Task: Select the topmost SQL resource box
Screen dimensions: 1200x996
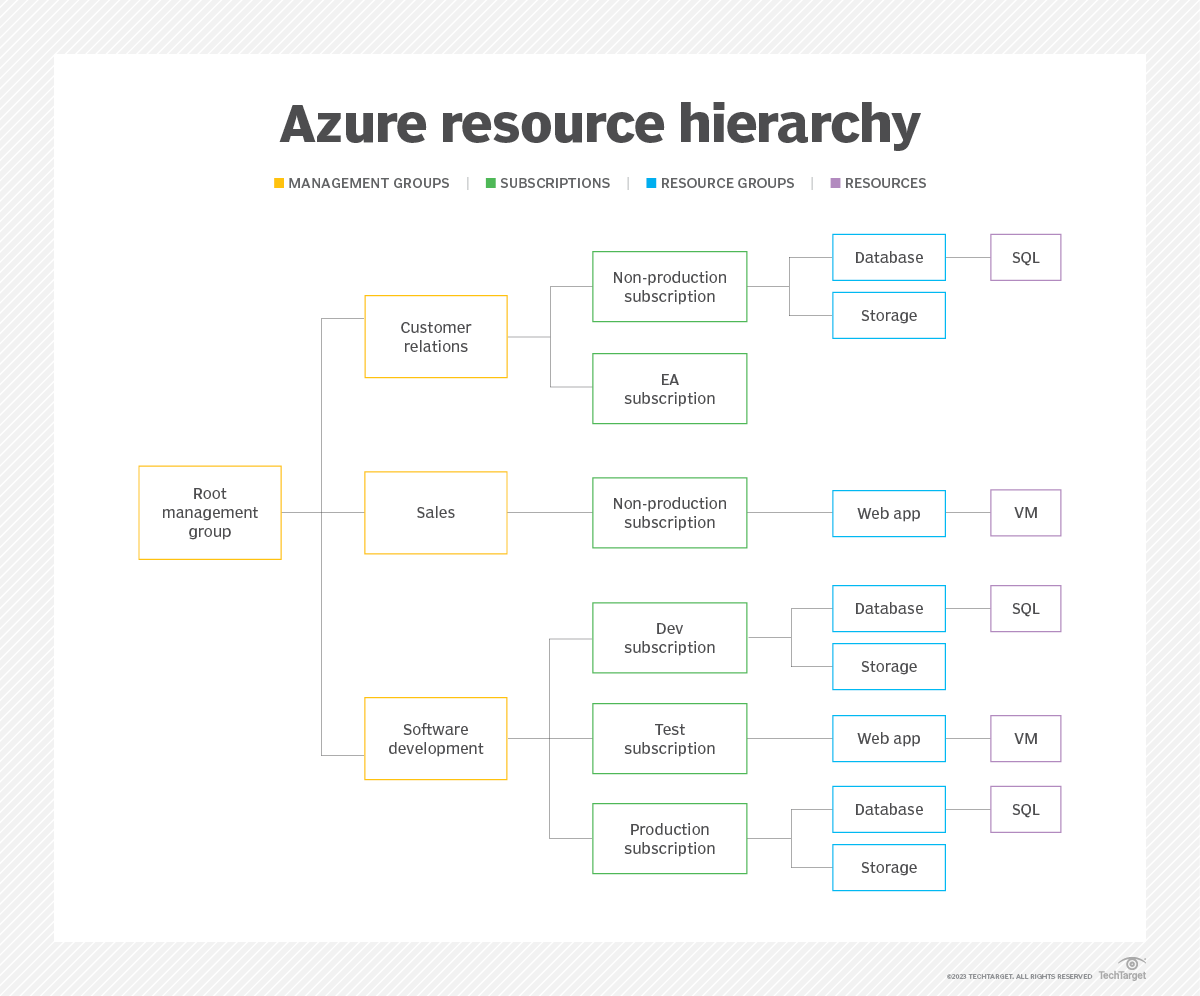Action: (1025, 257)
